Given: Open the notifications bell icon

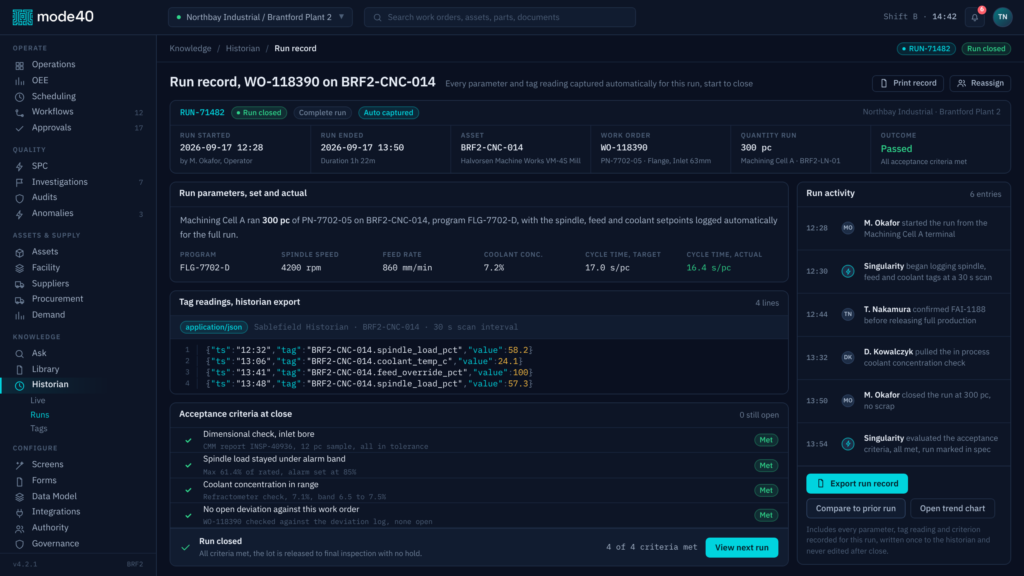Looking at the screenshot, I should [x=974, y=18].
